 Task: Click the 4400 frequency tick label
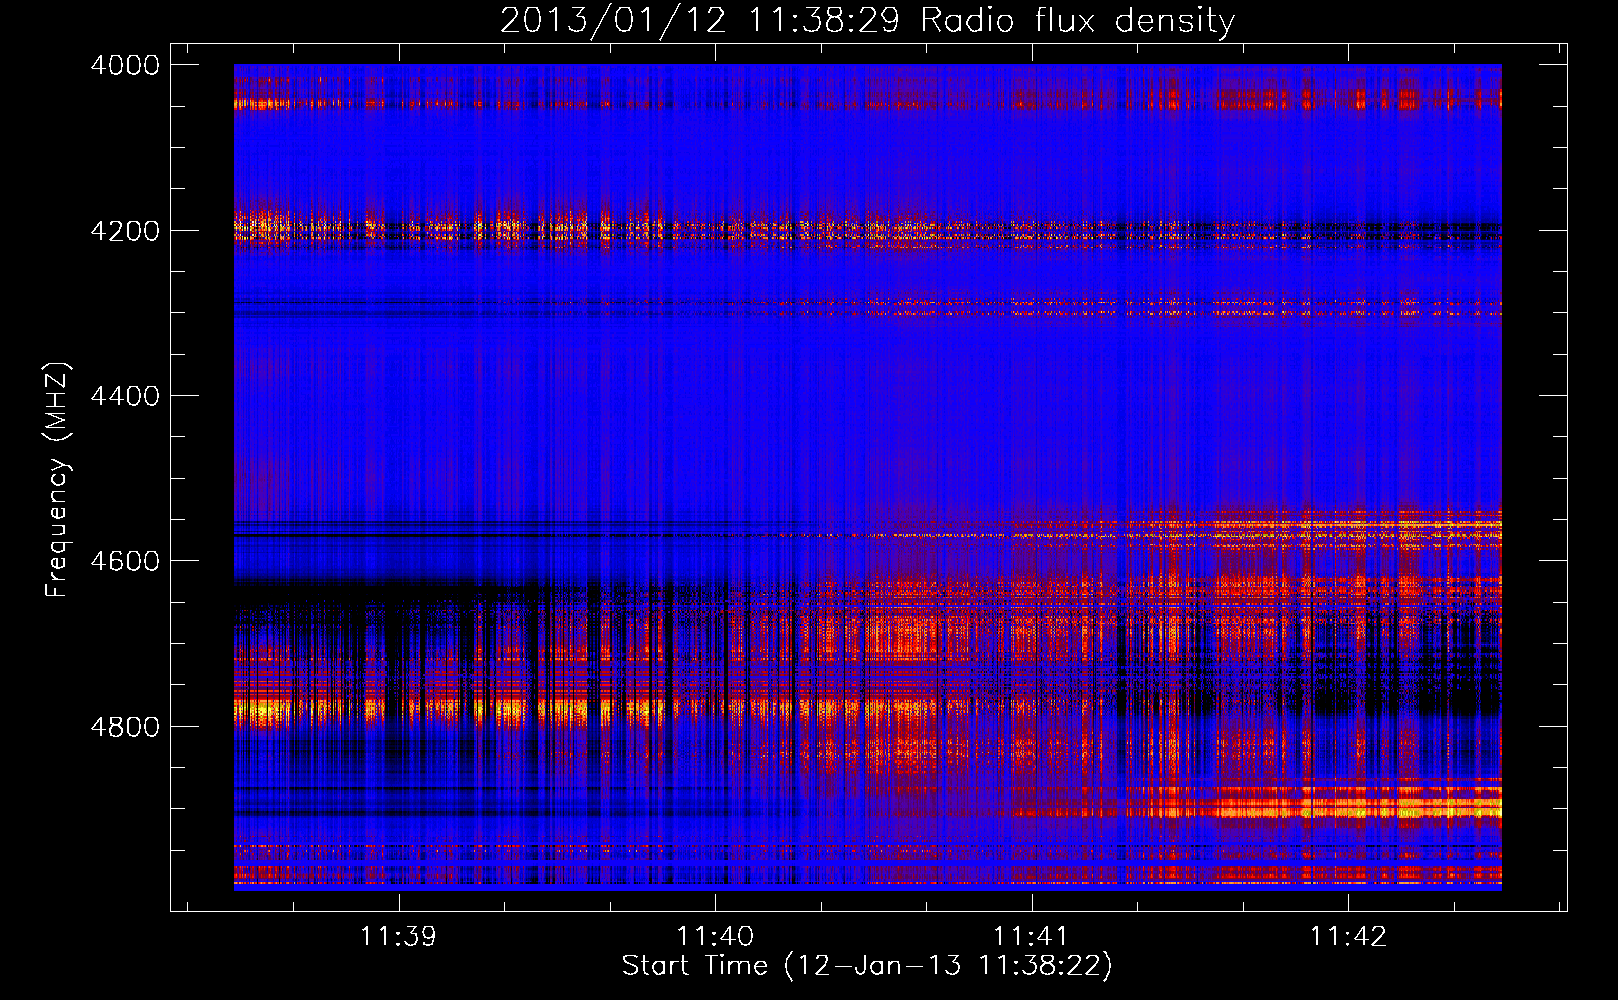click(x=125, y=396)
